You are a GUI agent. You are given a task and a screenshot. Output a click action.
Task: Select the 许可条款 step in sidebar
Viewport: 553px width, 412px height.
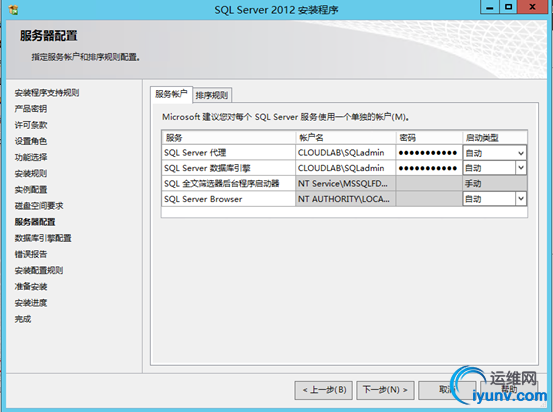[x=31, y=125]
